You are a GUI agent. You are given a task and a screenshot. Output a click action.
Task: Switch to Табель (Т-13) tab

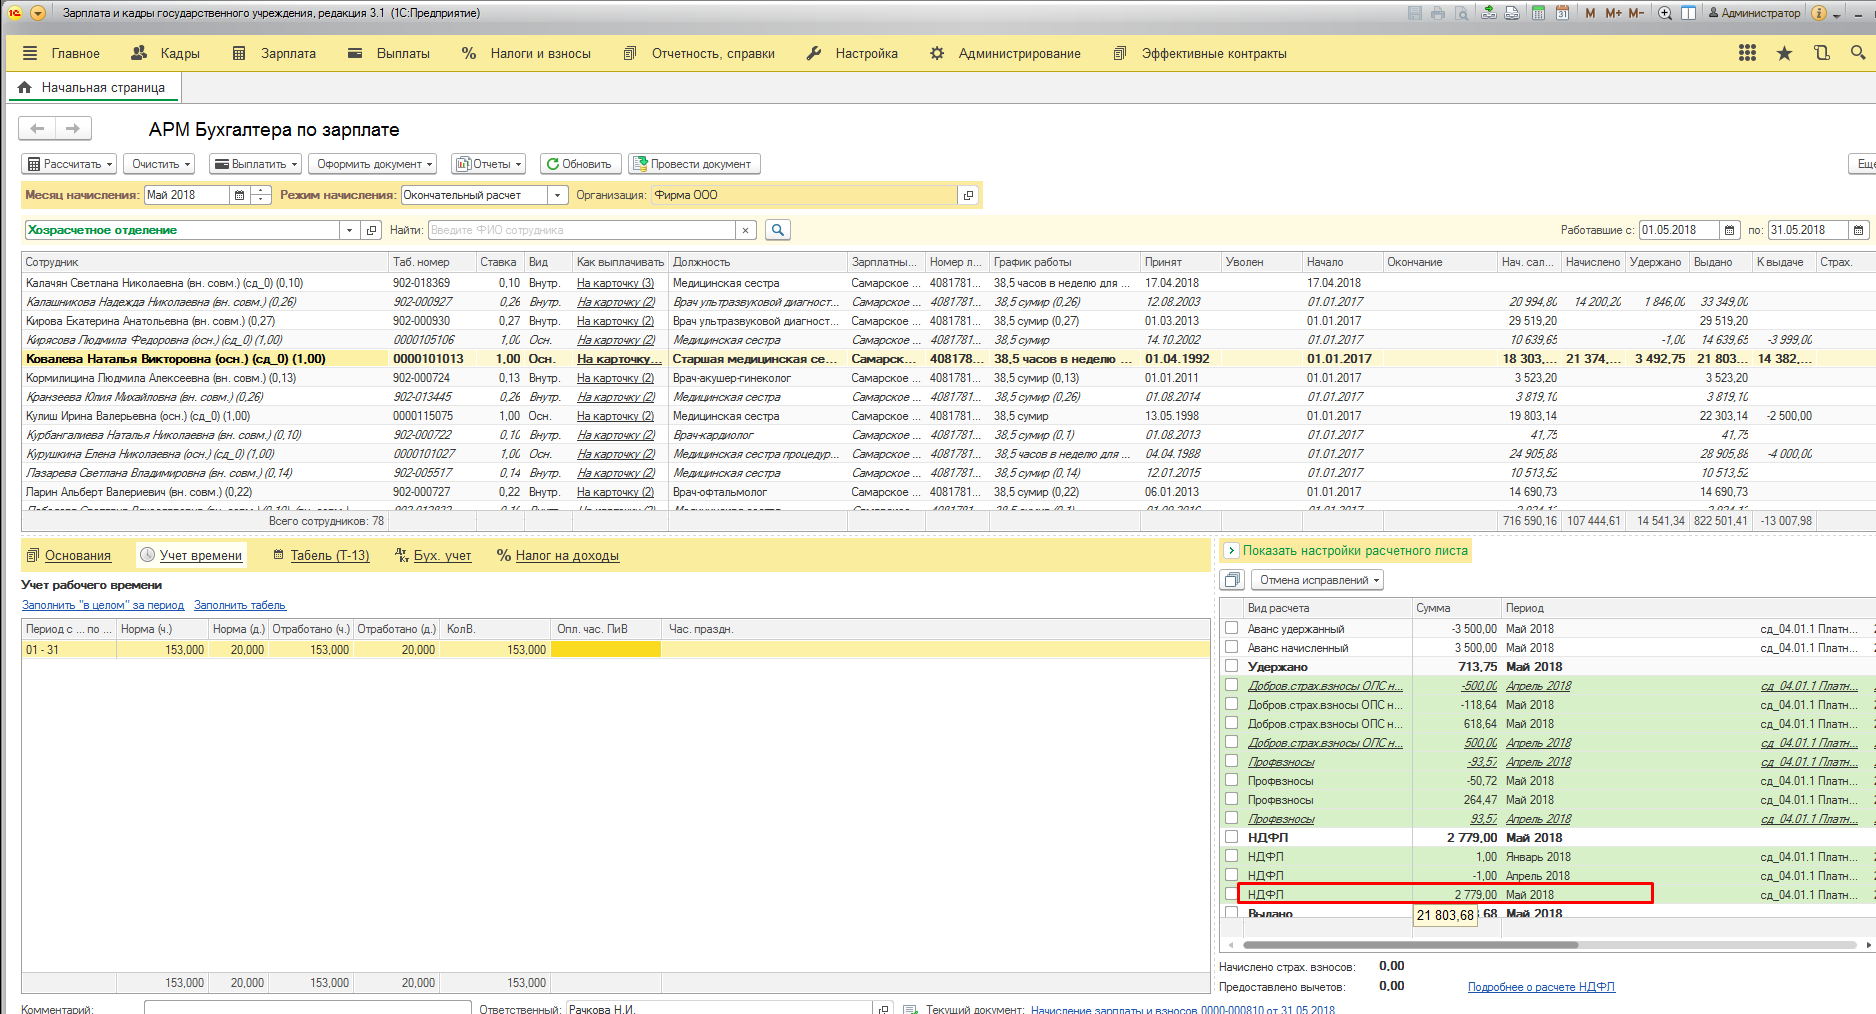(329, 556)
